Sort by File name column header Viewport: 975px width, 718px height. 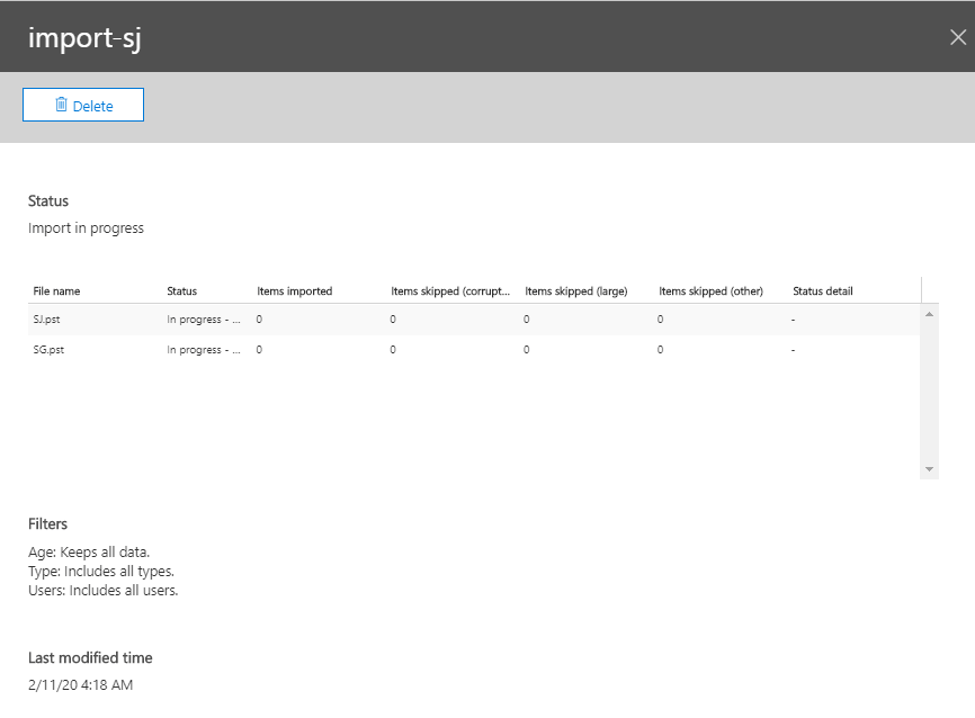(x=57, y=291)
